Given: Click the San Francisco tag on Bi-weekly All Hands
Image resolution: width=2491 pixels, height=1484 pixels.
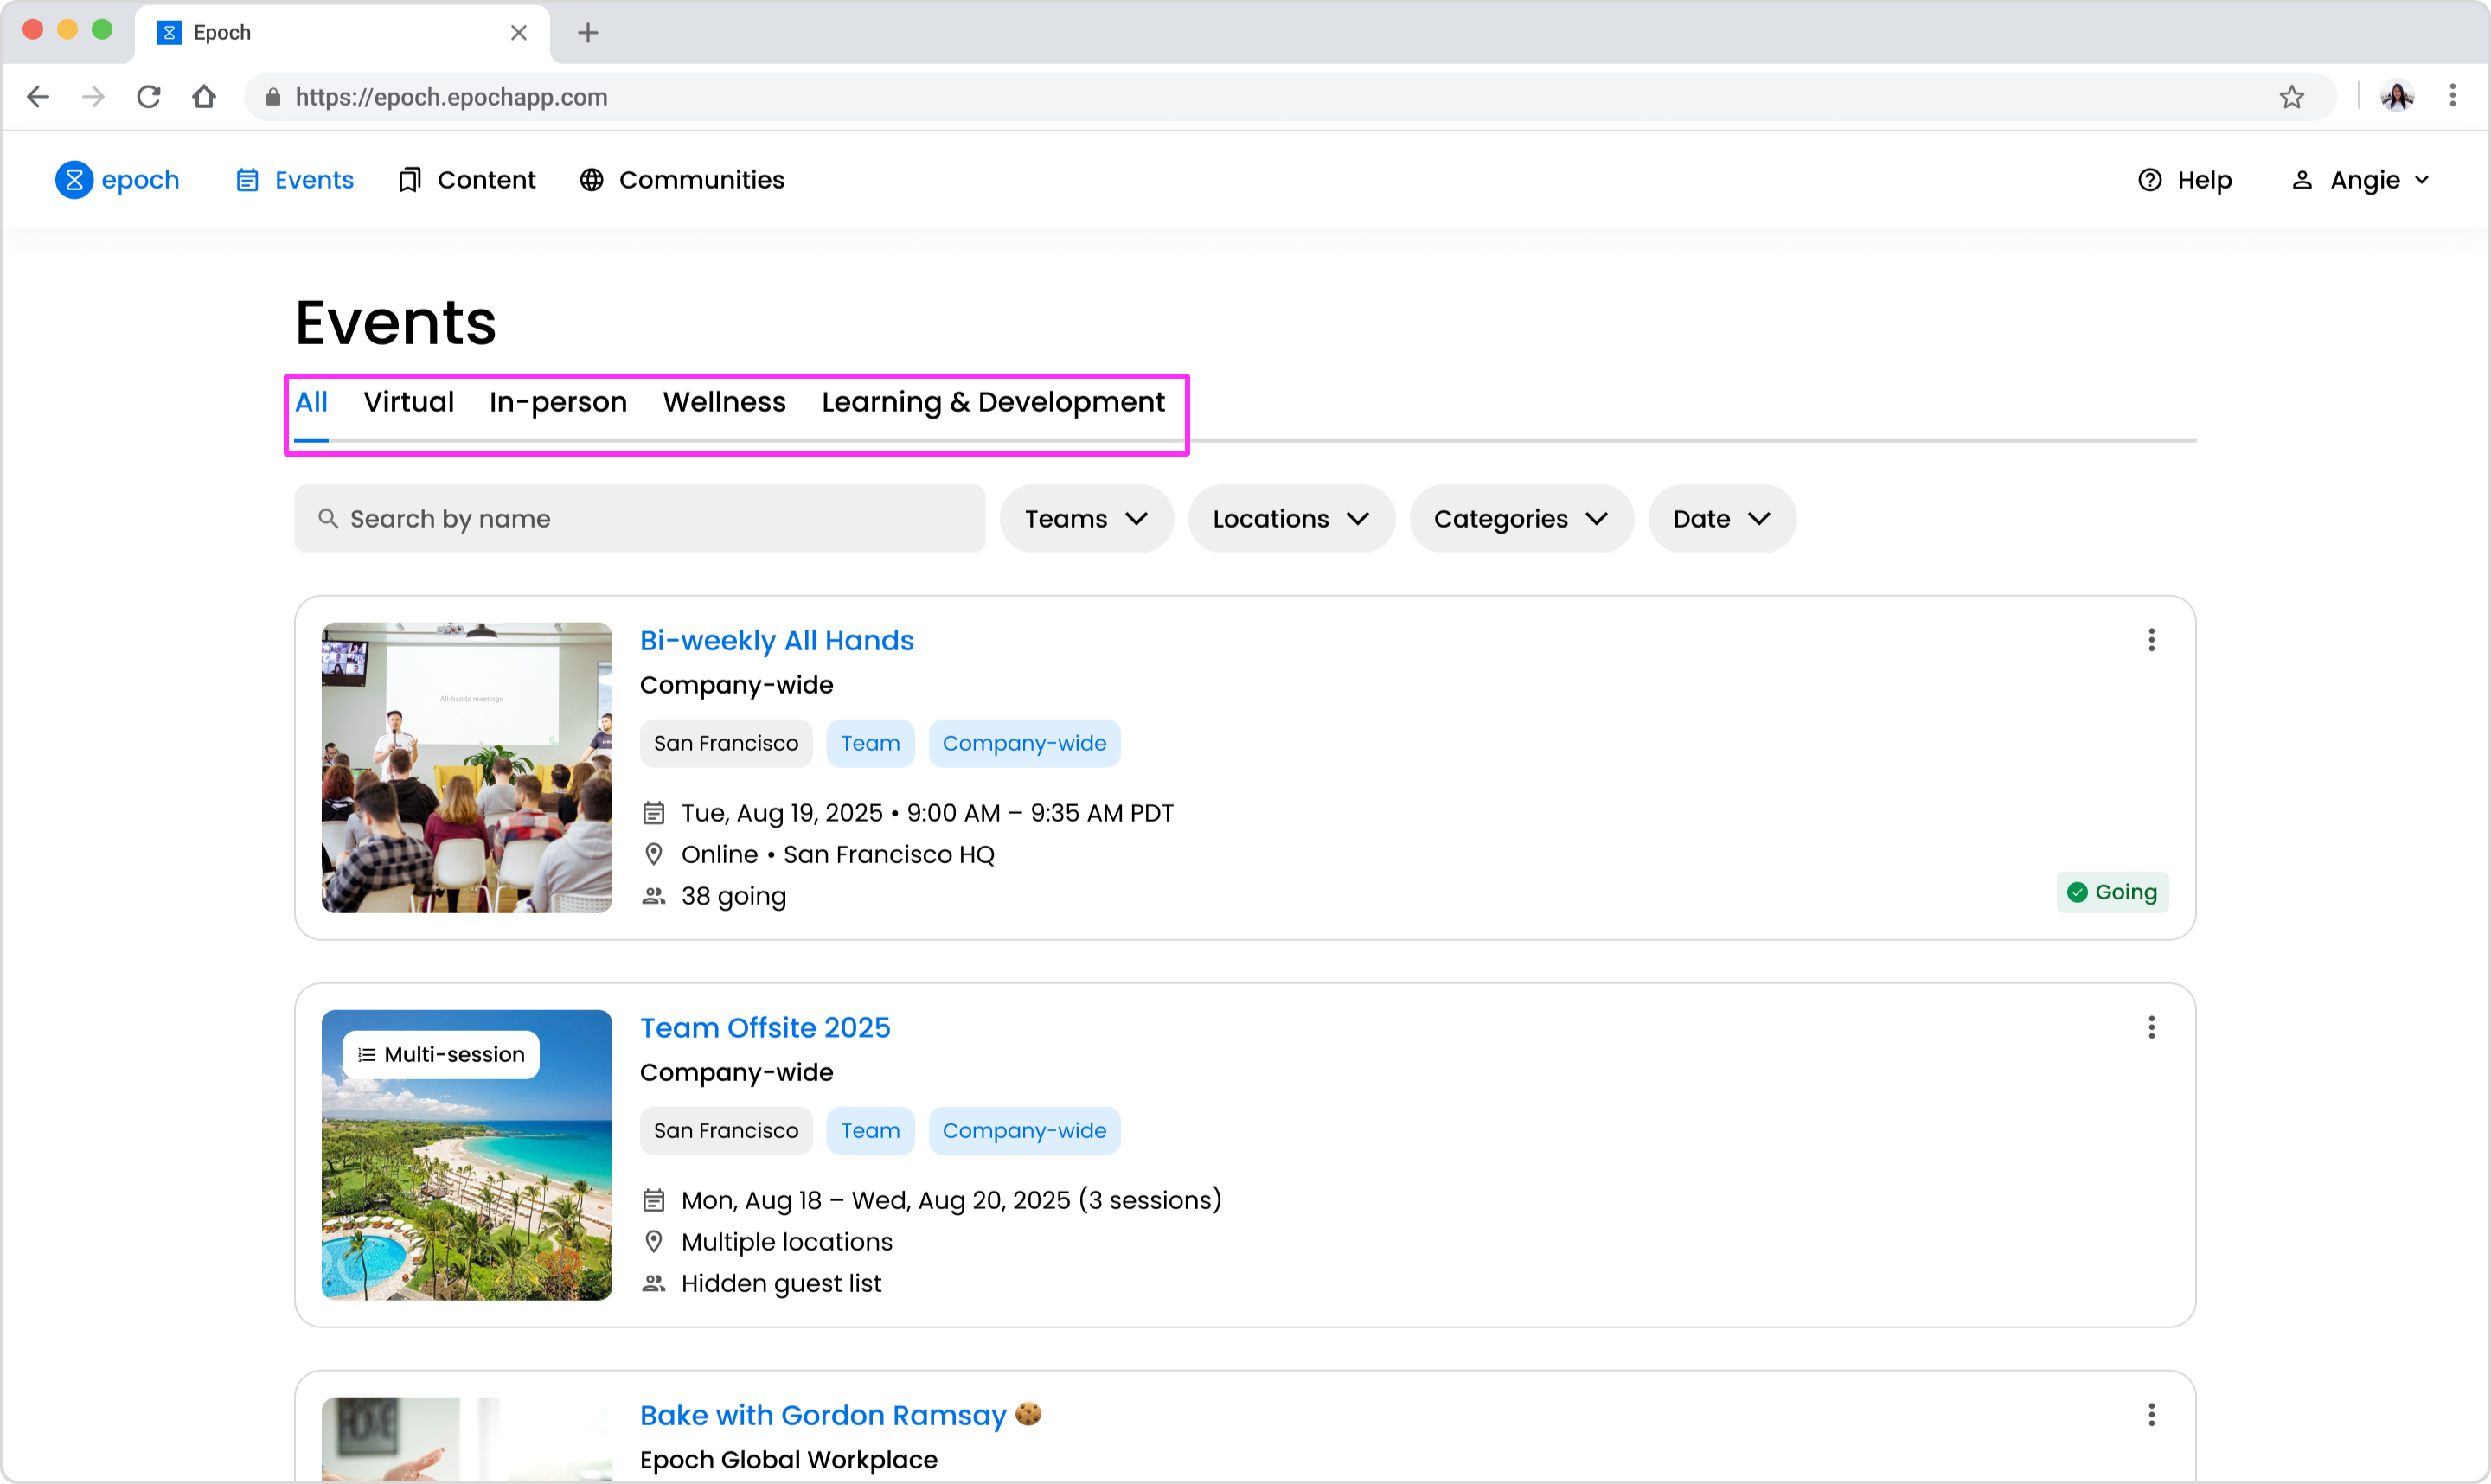Looking at the screenshot, I should click(726, 744).
